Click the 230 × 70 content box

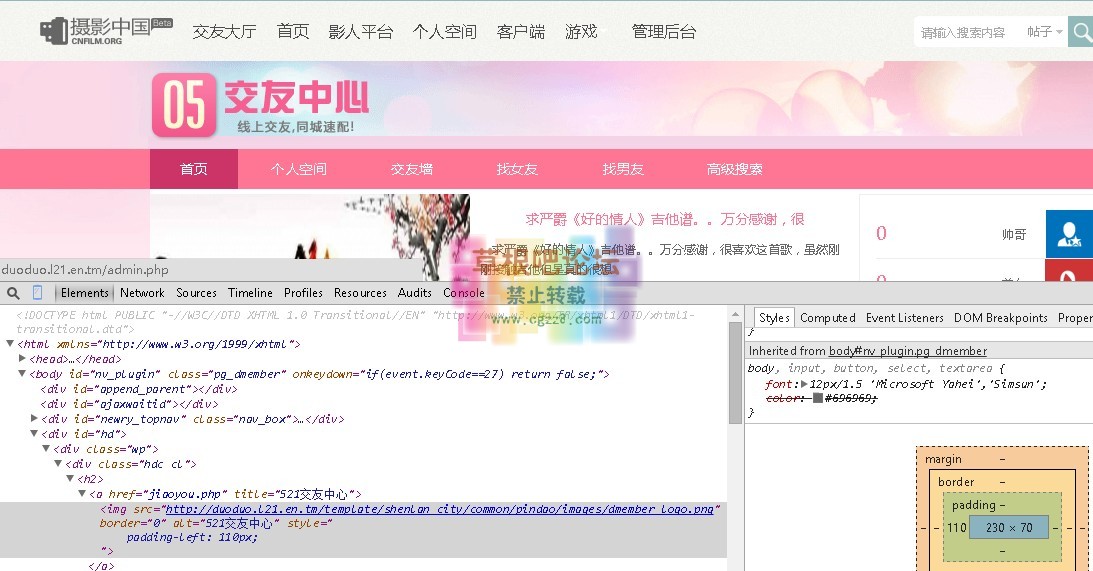[x=1009, y=528]
